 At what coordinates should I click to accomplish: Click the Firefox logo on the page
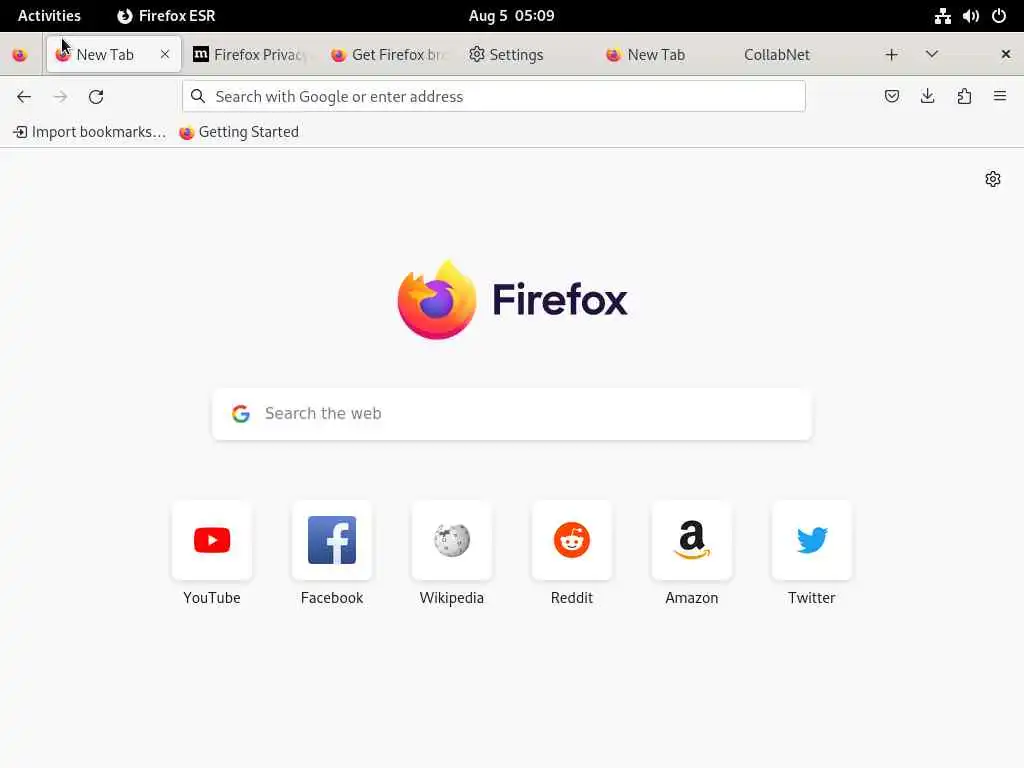click(512, 300)
